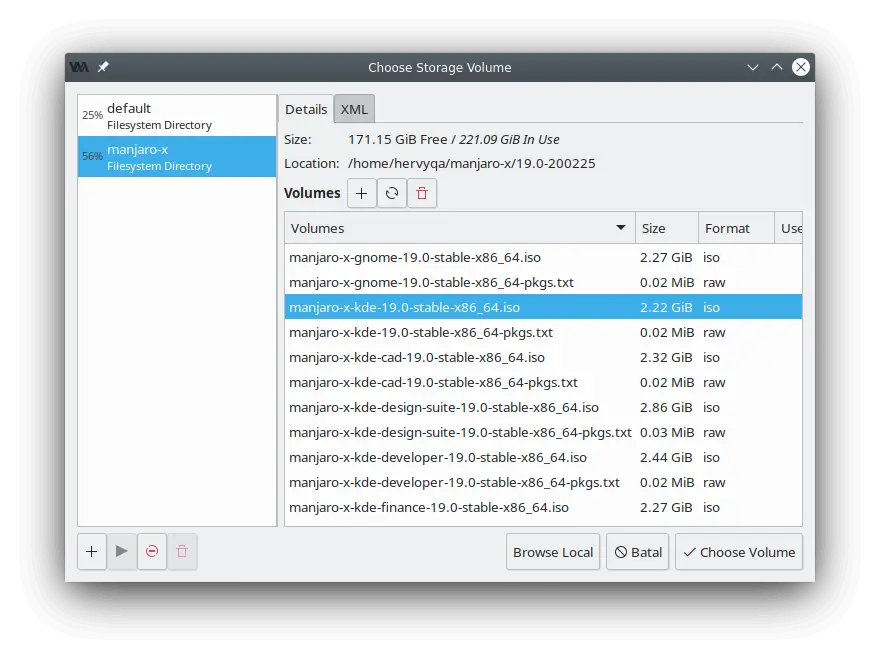Select manjaro-x-kde-developer-19.0-stable-x86_64.iso volume

pos(543,457)
